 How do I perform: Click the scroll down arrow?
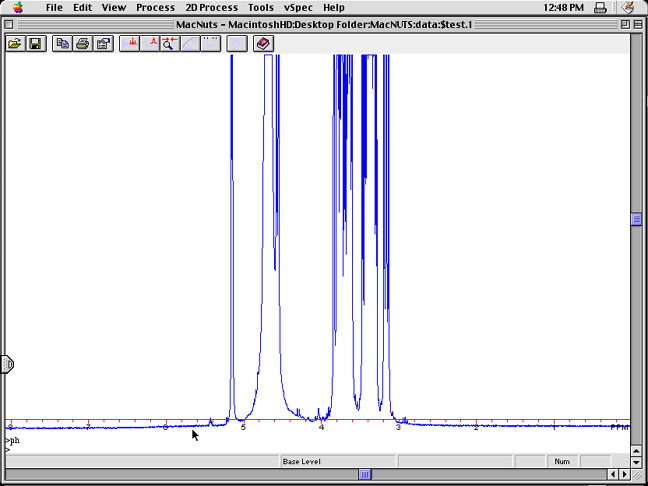tap(636, 462)
